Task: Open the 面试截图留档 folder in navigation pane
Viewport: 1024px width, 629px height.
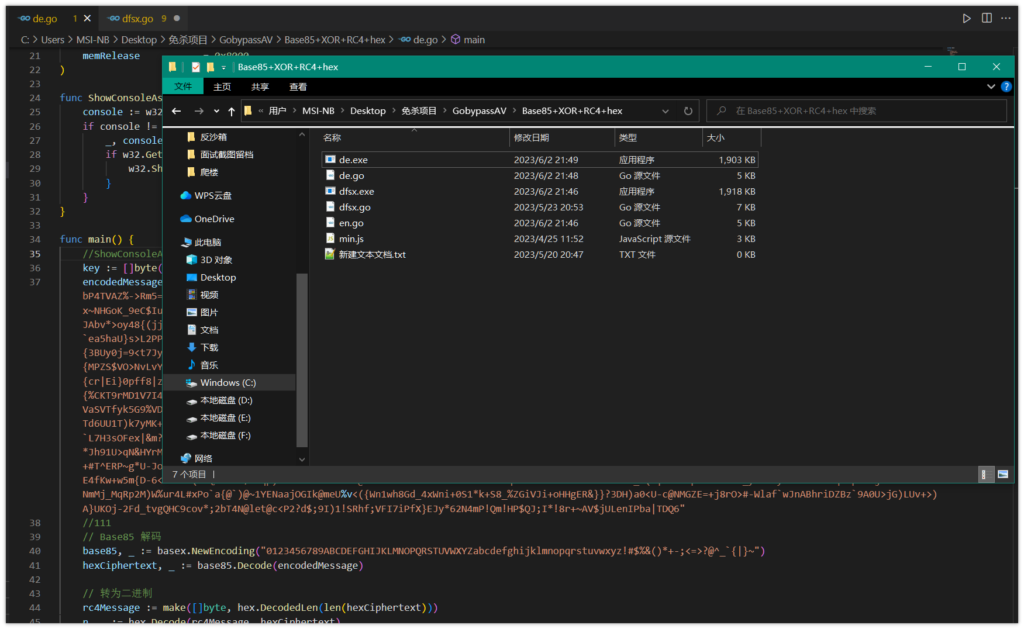Action: pyautogui.click(x=220, y=155)
